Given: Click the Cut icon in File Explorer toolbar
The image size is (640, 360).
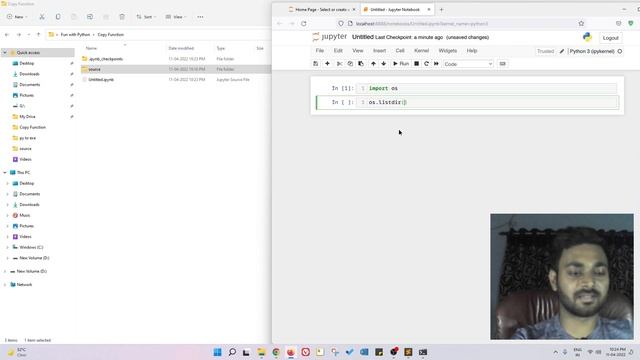Looking at the screenshot, I should [x=42, y=17].
